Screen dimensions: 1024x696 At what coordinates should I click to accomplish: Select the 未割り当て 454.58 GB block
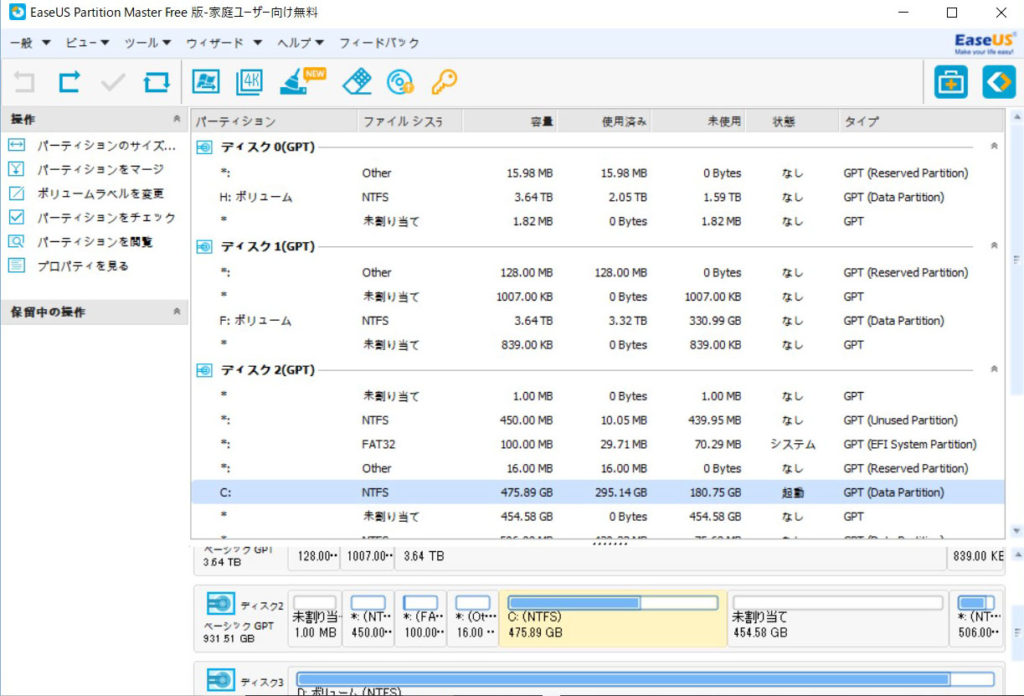coord(837,618)
